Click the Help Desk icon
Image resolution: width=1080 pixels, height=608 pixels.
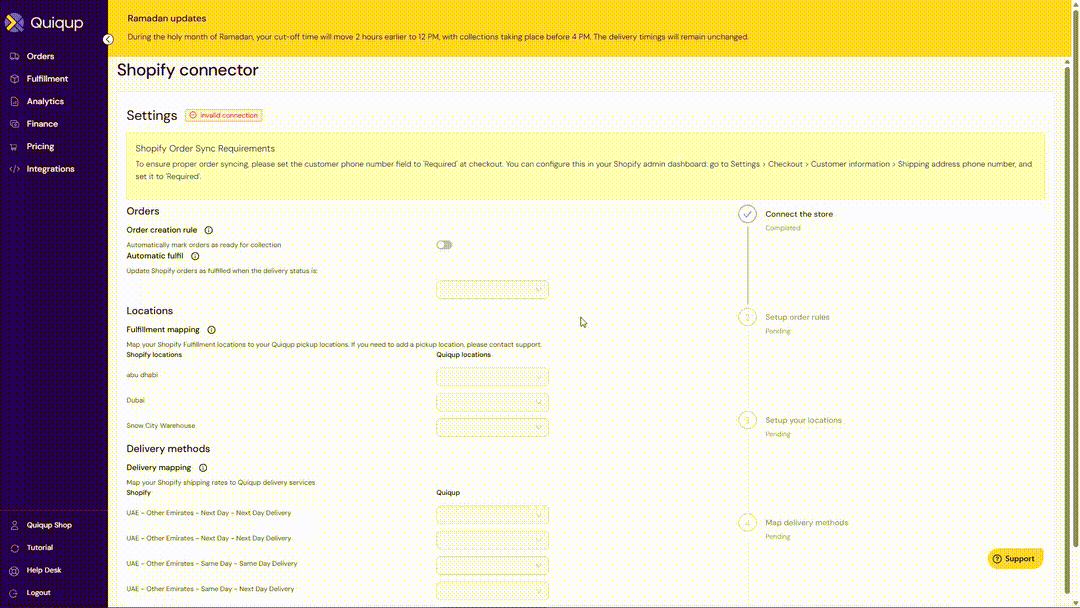click(x=14, y=571)
